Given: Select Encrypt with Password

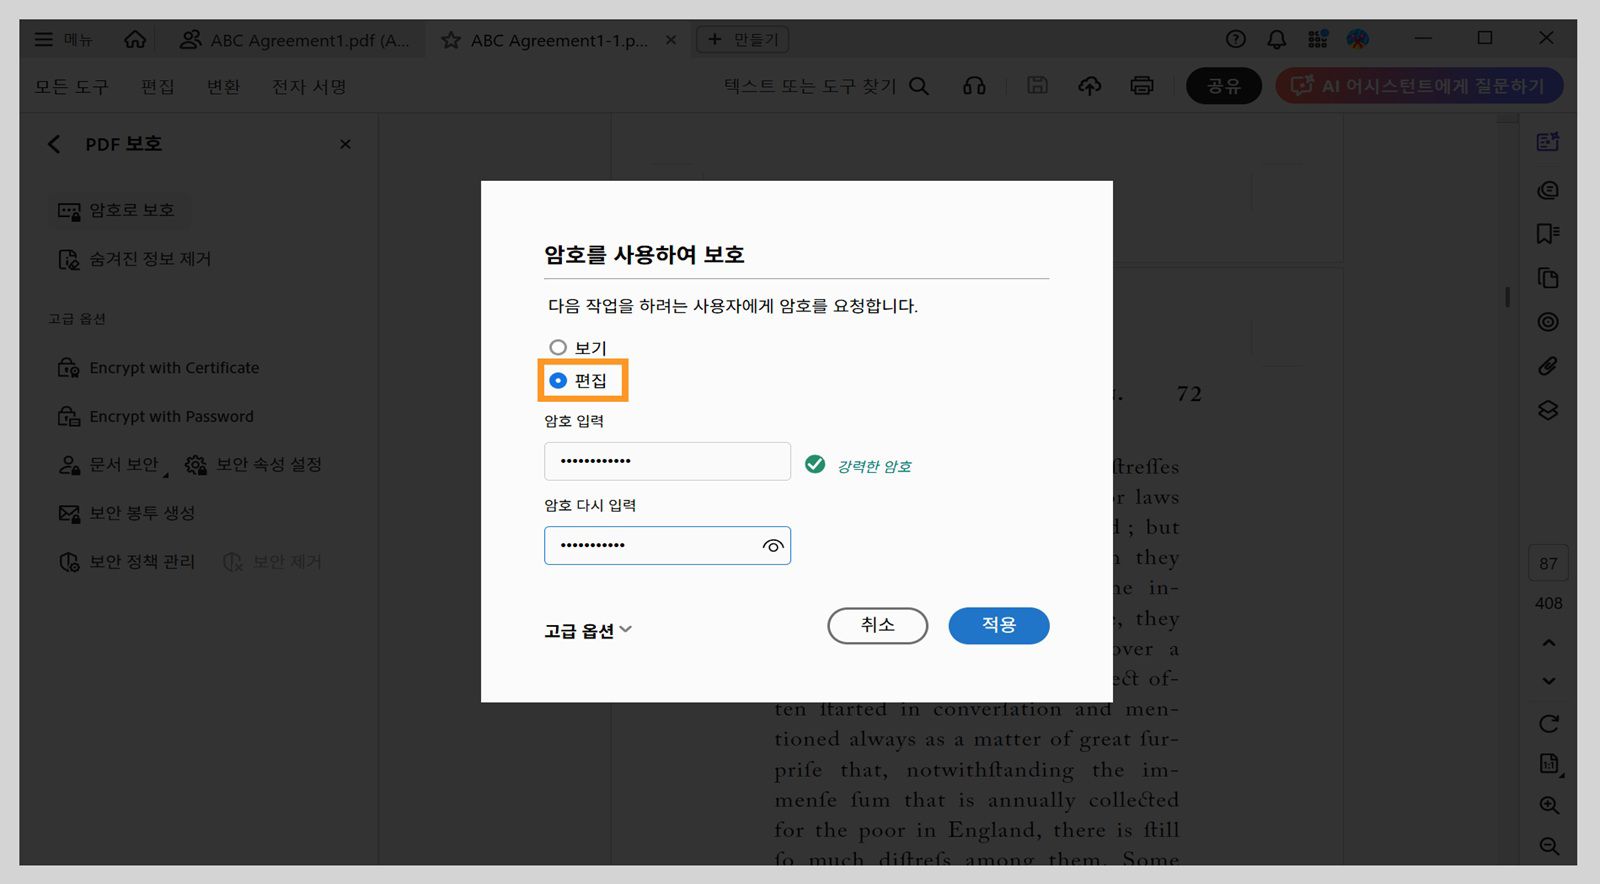Looking at the screenshot, I should [155, 416].
